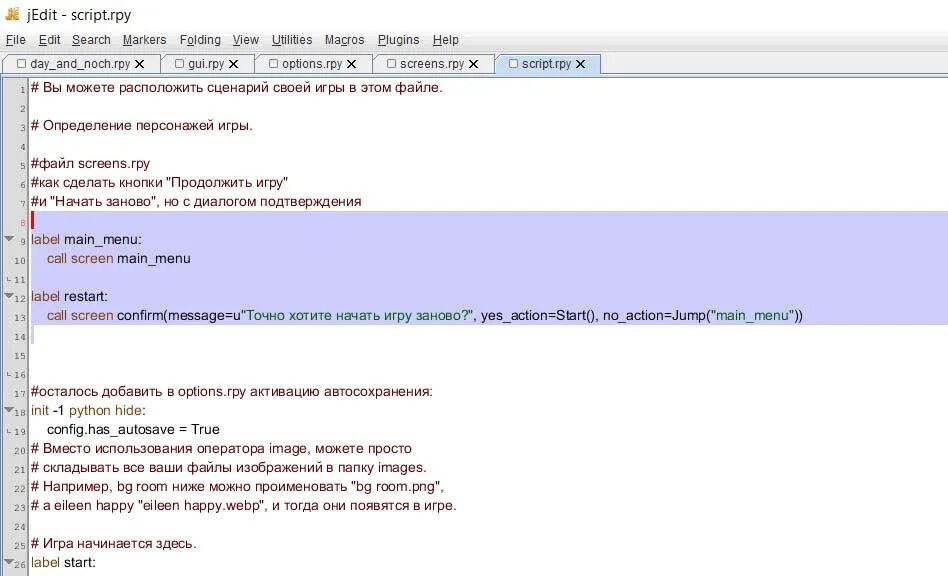The image size is (948, 576).
Task: Click the text 'config.has_autosave = True'
Action: [133, 430]
